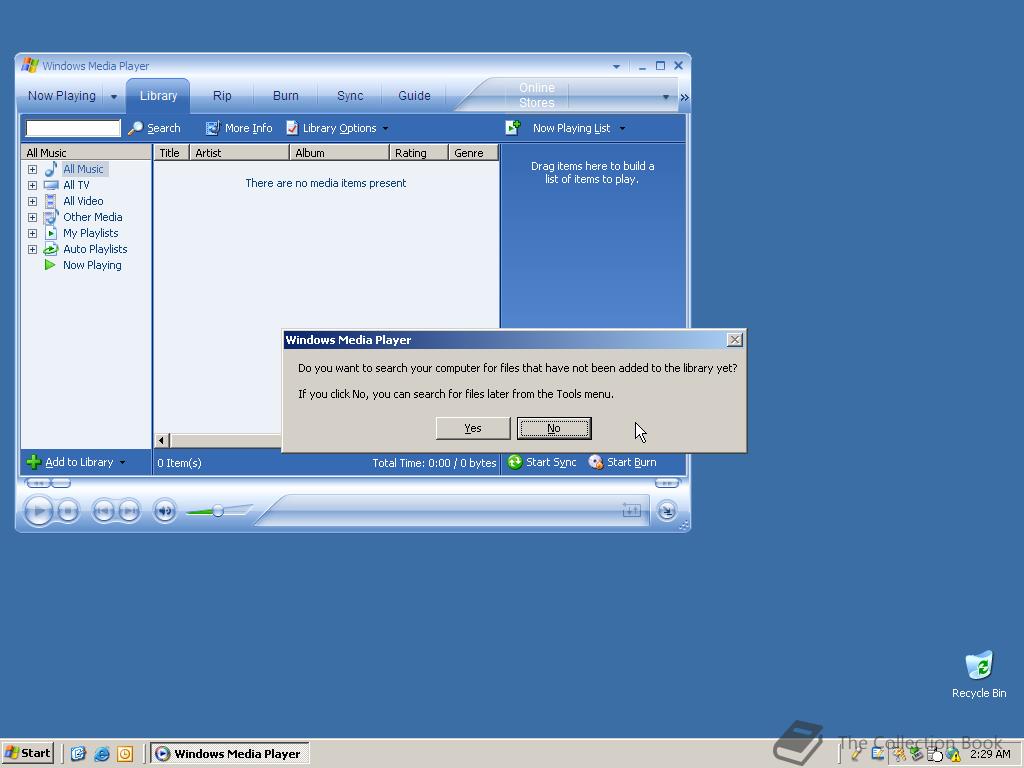1024x768 pixels.
Task: Expand the All Video tree node
Action: [32, 201]
